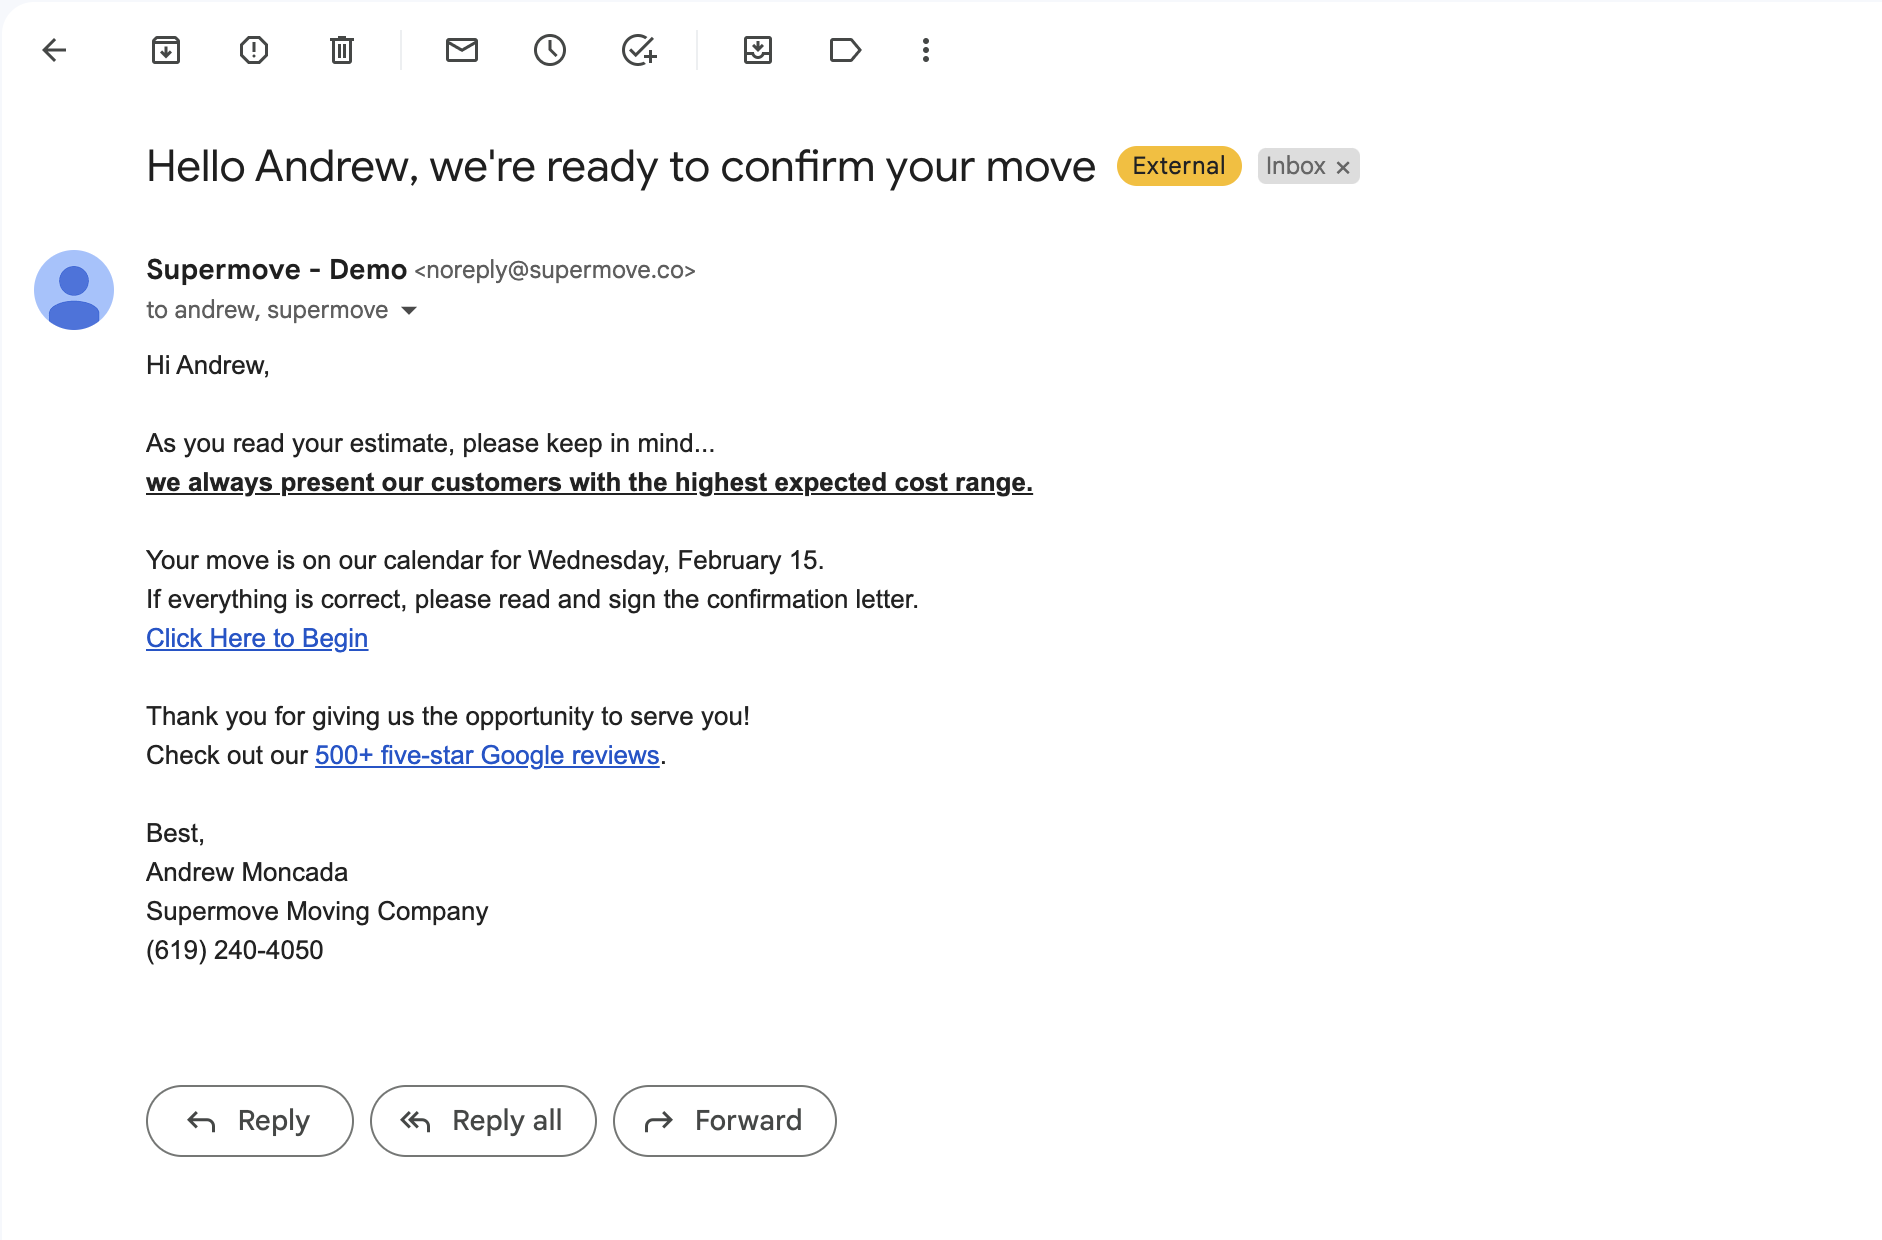Delete this email with the trash icon
Viewport: 1882px width, 1240px height.
[x=342, y=50]
